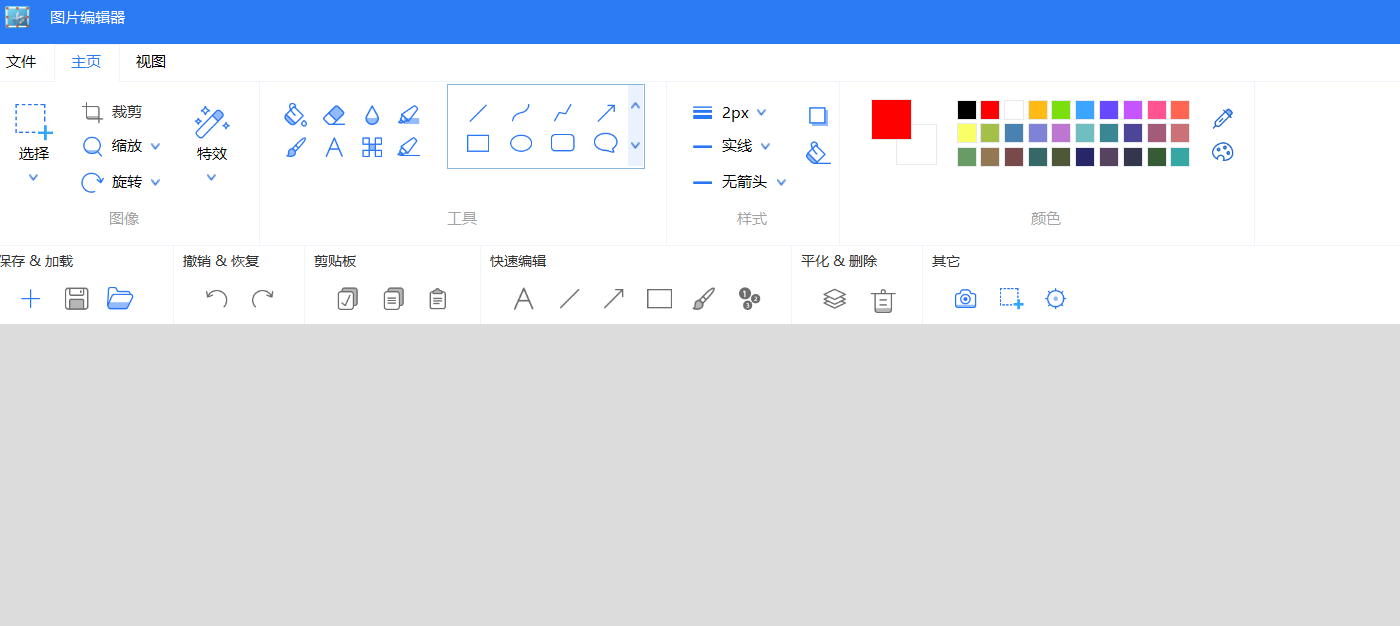1400x626 pixels.
Task: Switch to the 主页 tab
Action: point(86,62)
